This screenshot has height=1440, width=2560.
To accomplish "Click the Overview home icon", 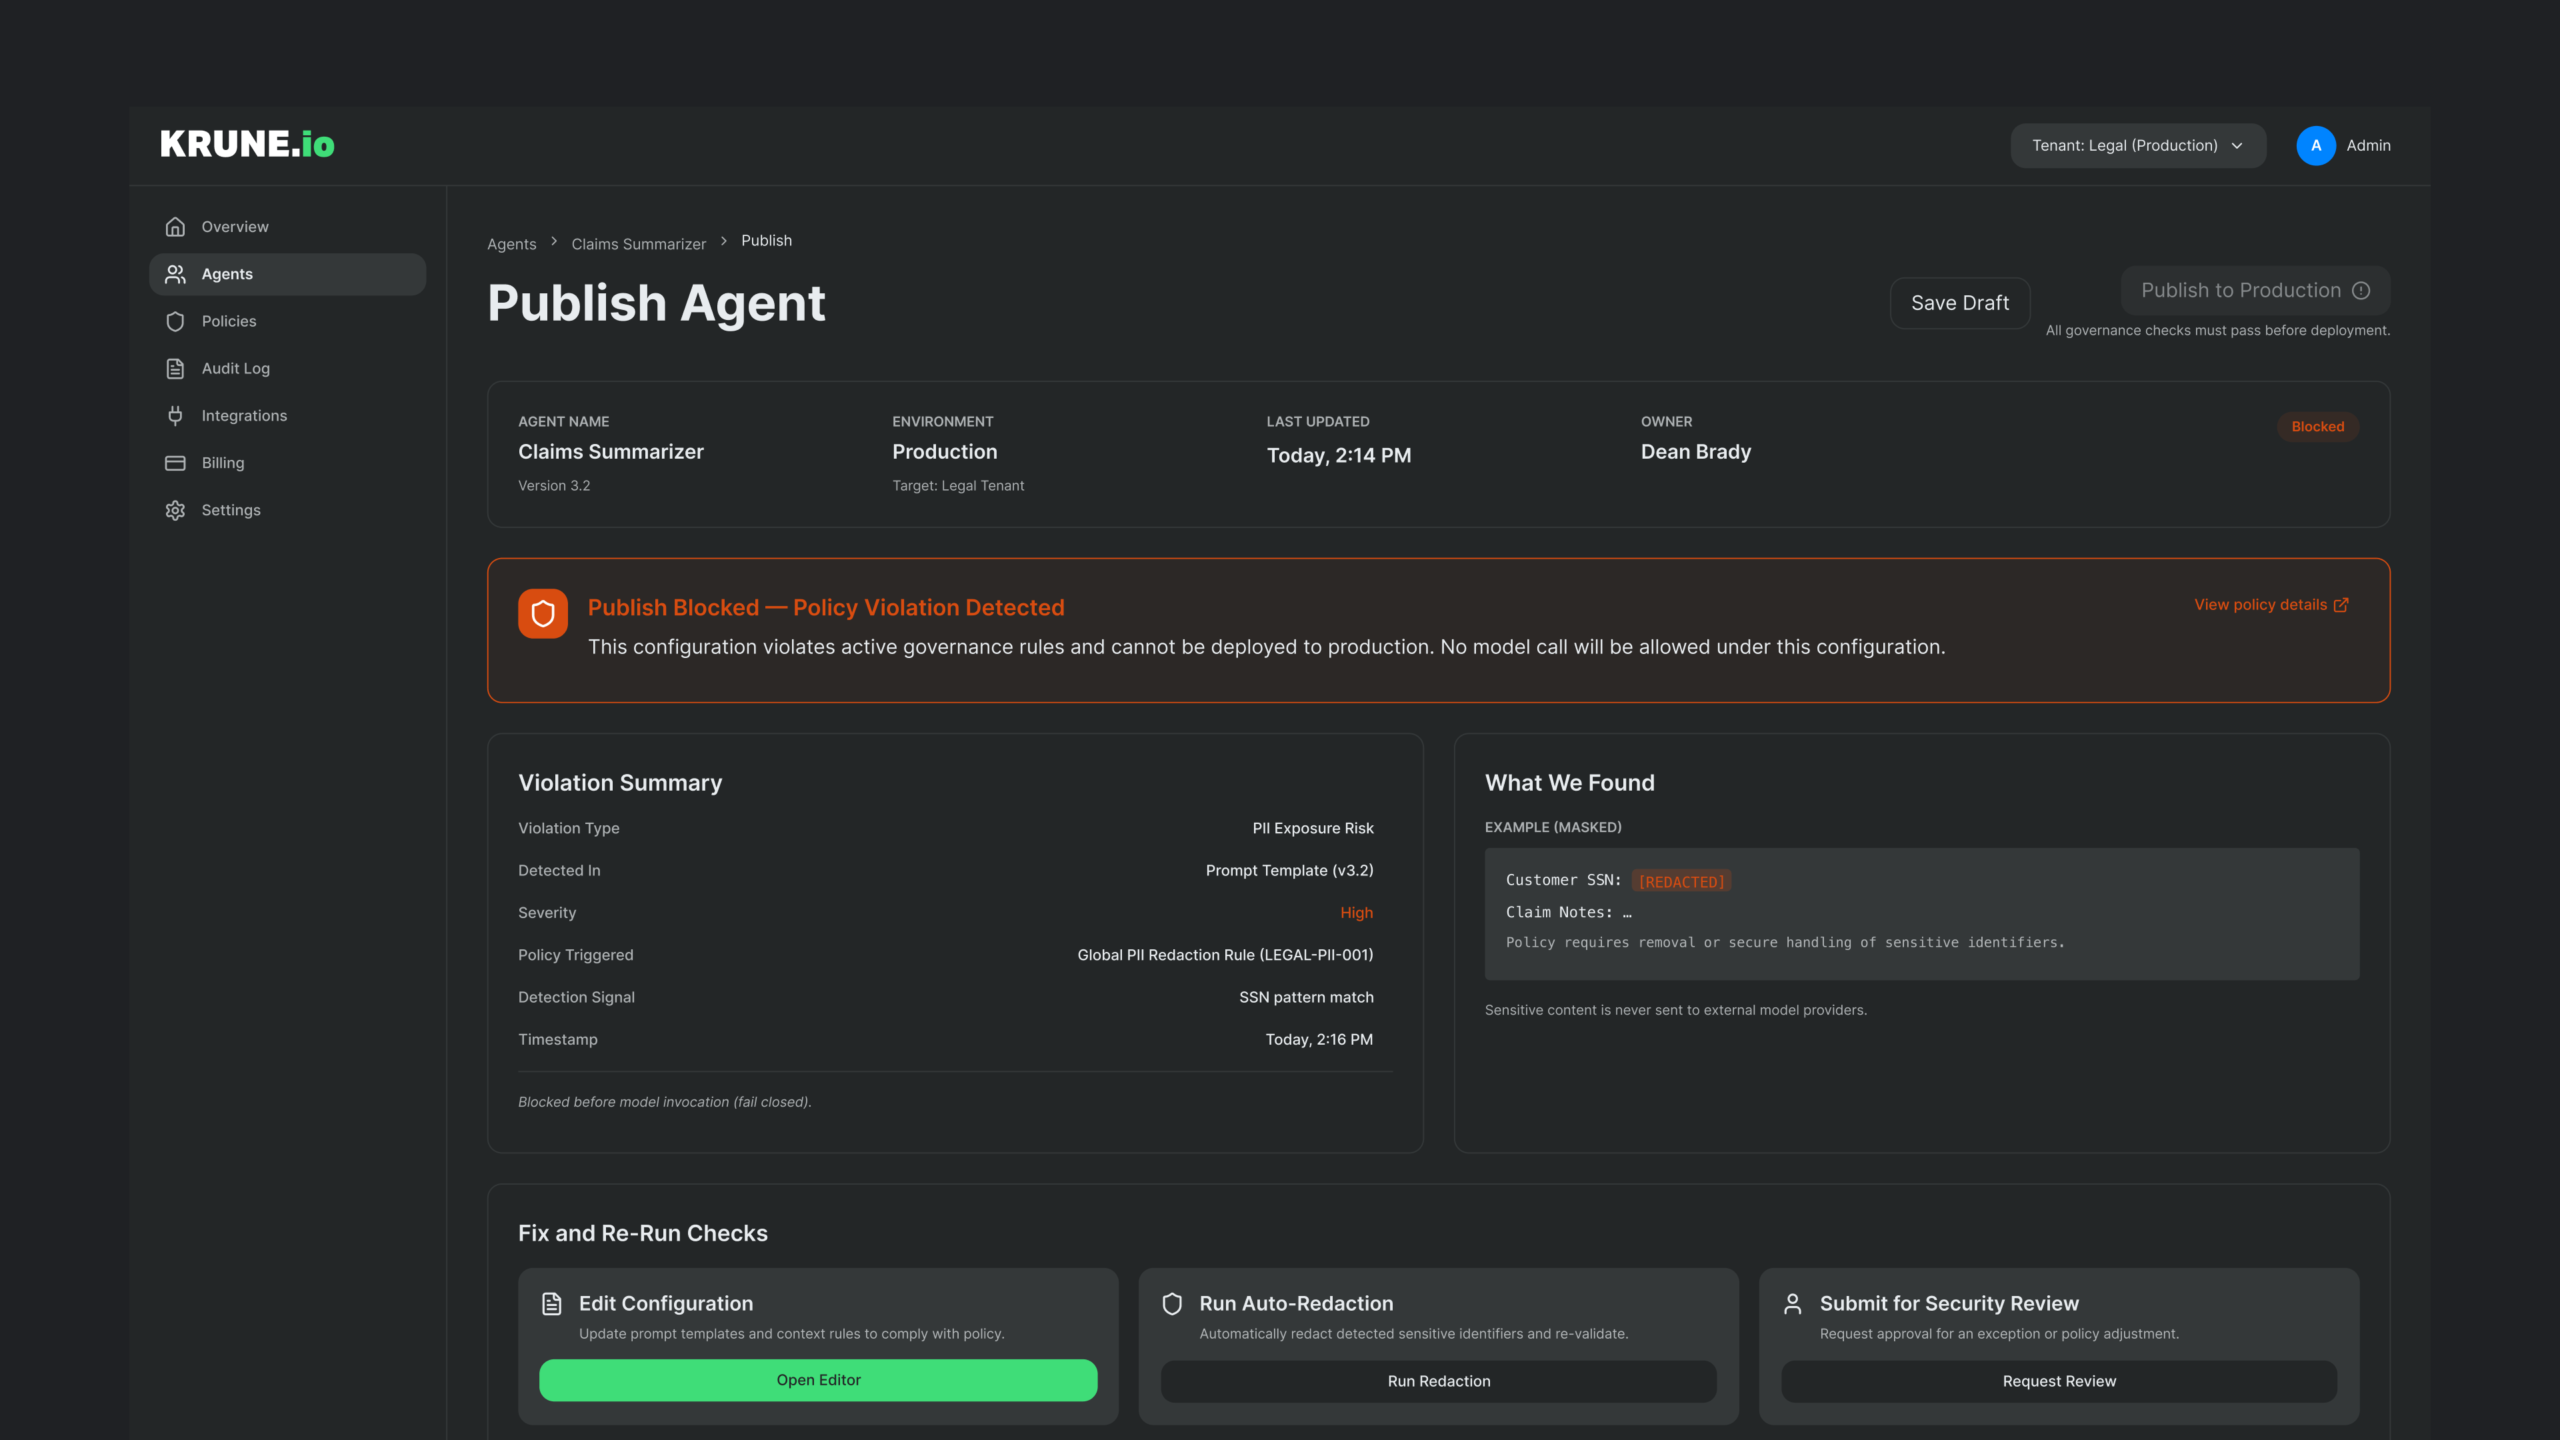I will [175, 227].
